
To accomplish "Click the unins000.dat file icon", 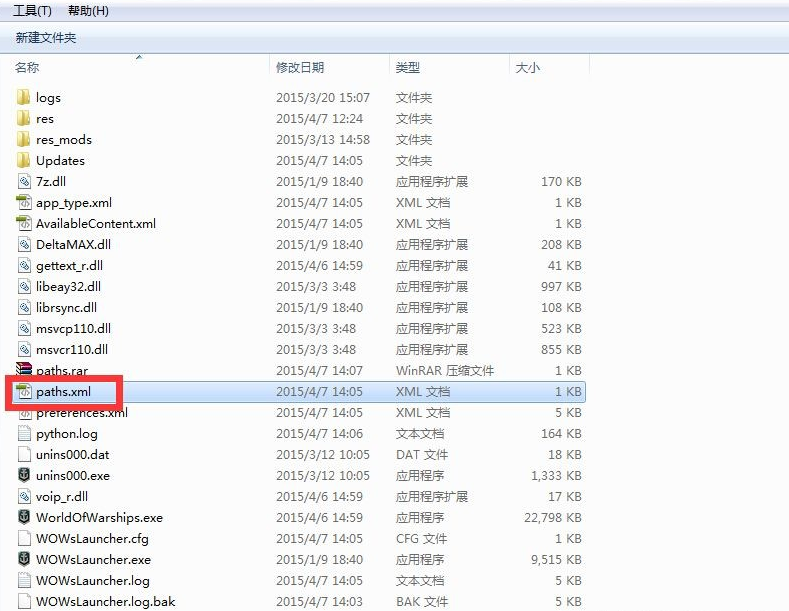I will point(24,454).
